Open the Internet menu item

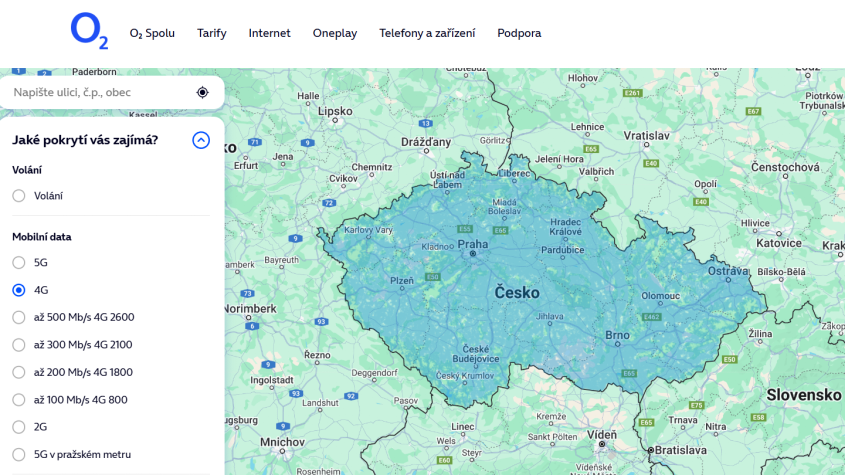coord(270,33)
